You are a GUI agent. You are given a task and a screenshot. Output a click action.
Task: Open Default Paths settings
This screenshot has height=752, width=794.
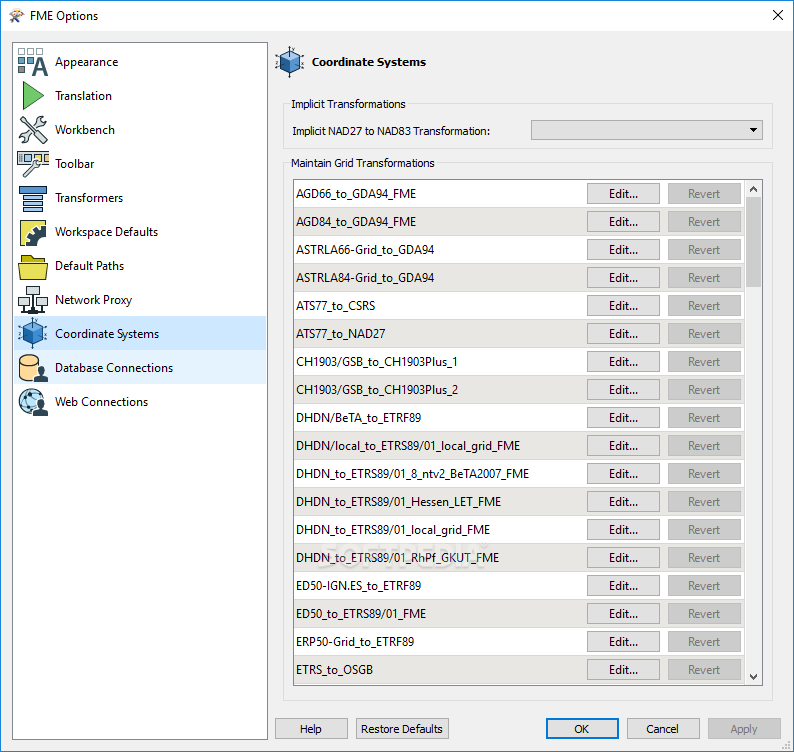tap(90, 266)
